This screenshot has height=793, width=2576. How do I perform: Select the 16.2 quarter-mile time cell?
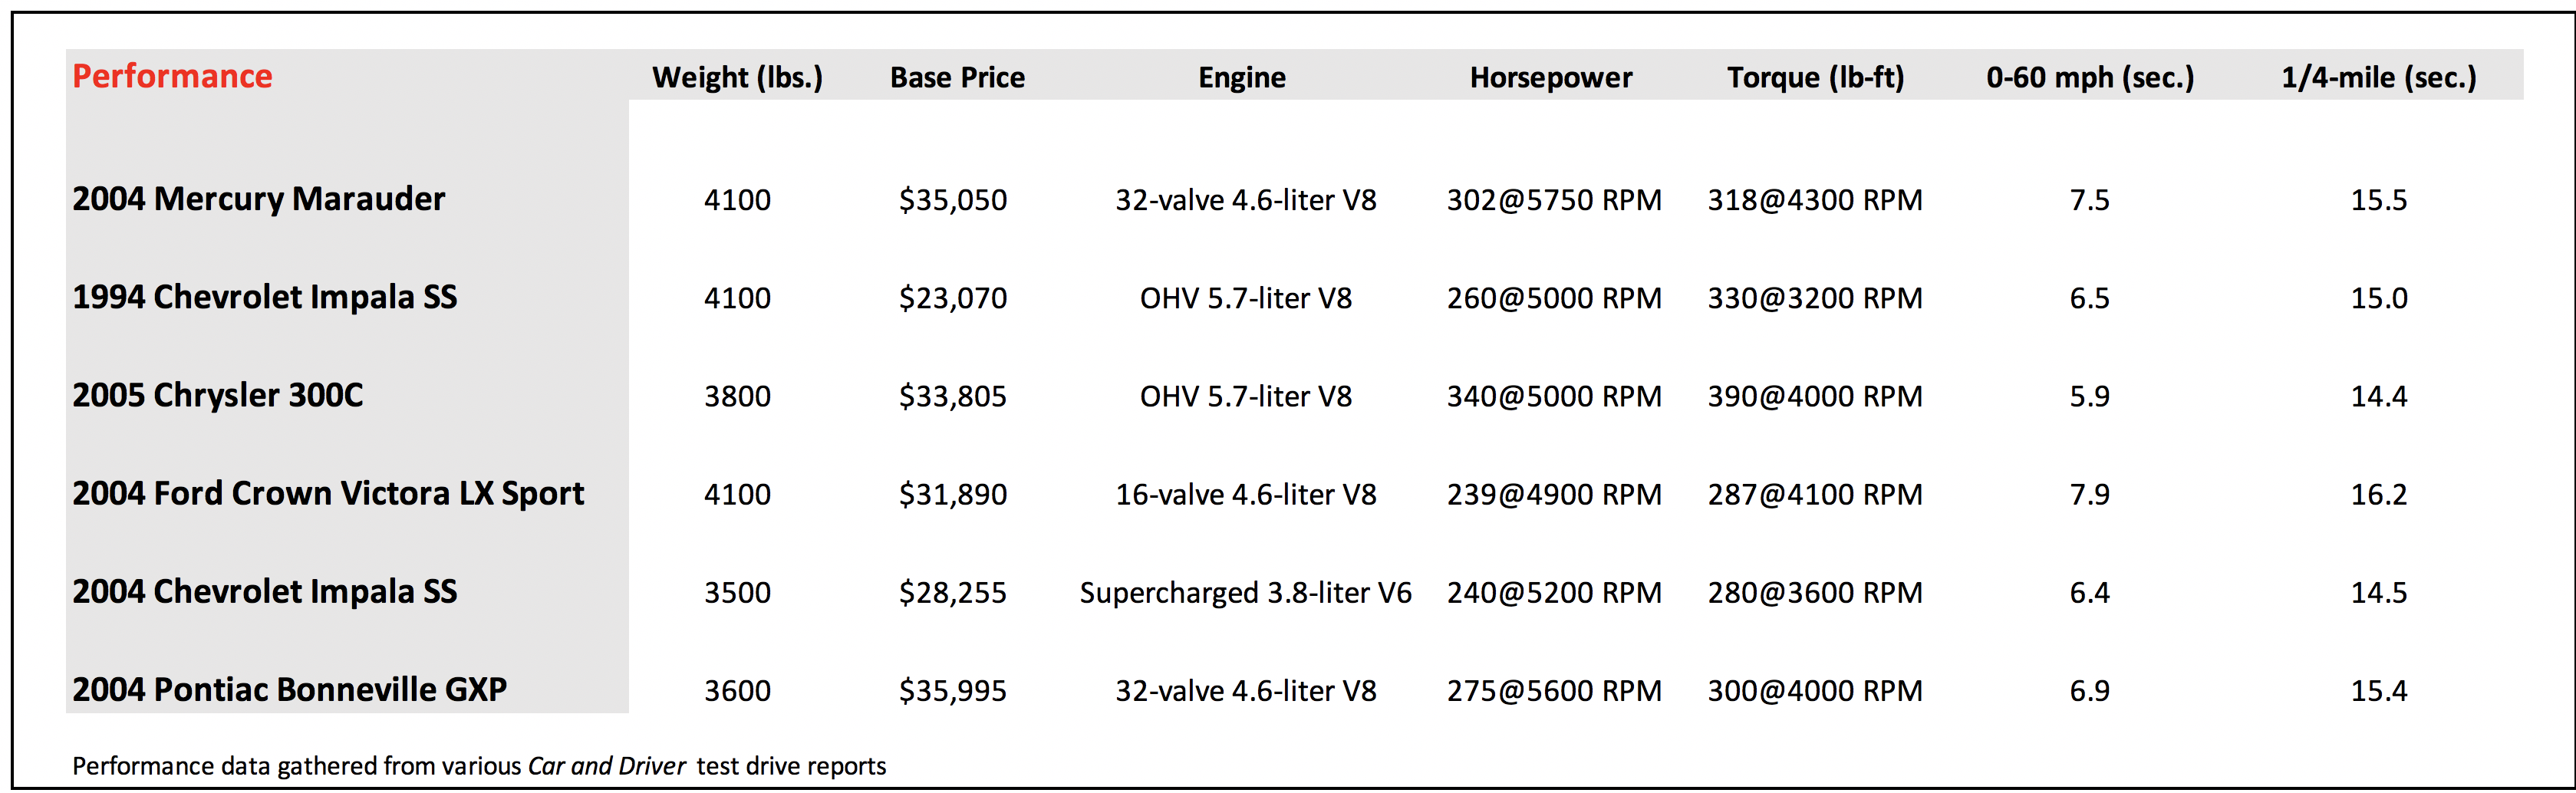[2378, 494]
